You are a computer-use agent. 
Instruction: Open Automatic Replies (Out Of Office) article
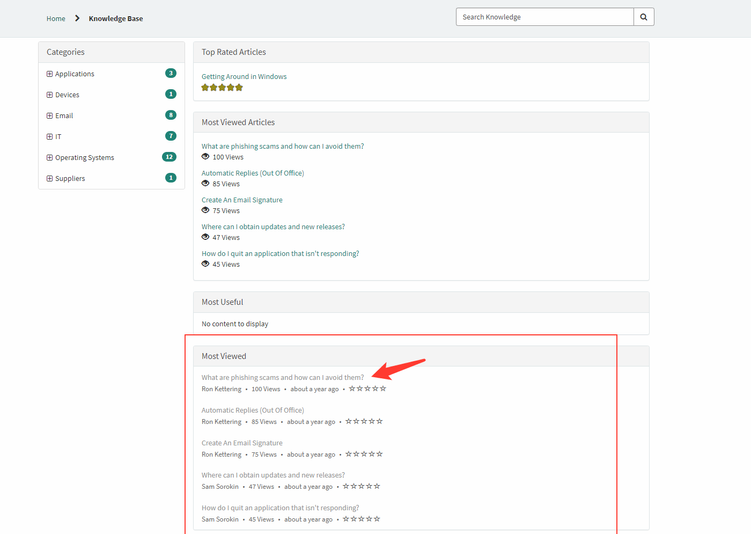[252, 173]
